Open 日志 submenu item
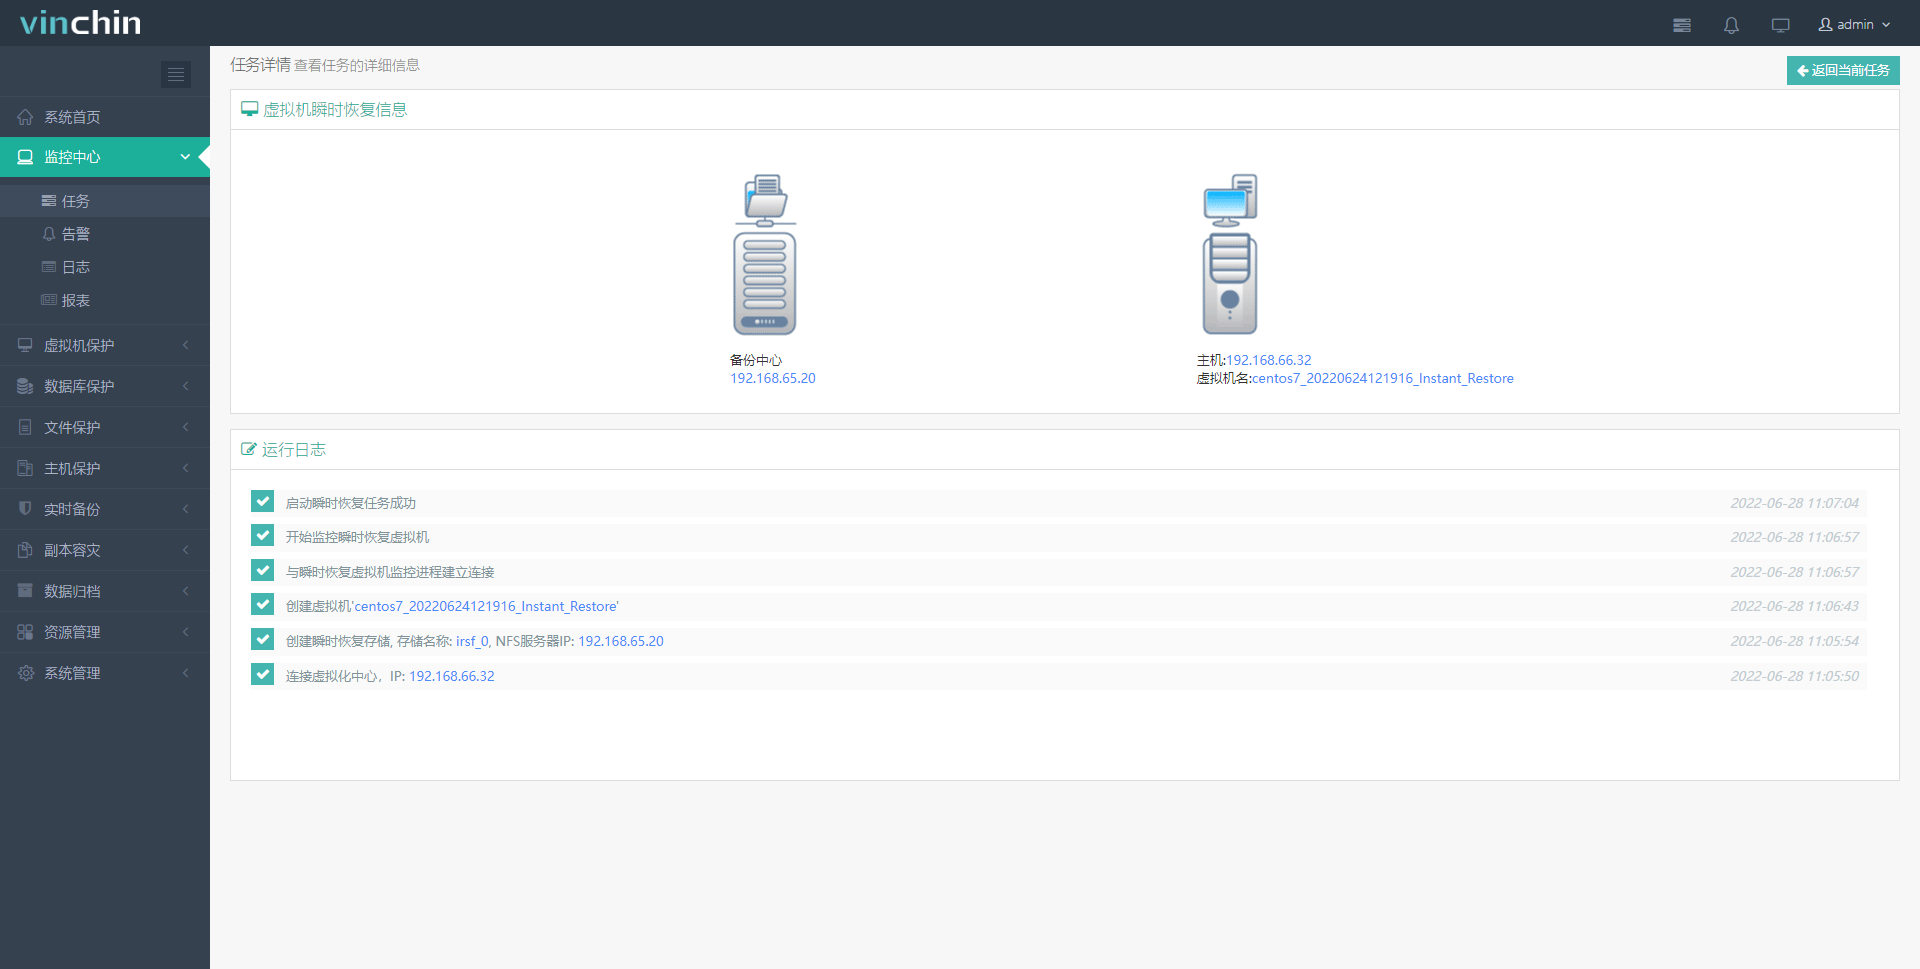The image size is (1920, 969). coord(105,267)
